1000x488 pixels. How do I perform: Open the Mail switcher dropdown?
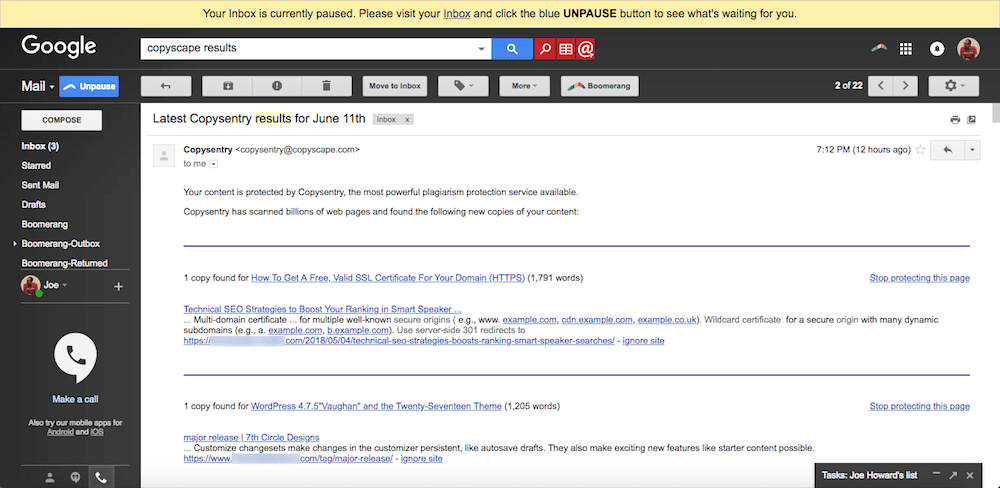pos(38,86)
